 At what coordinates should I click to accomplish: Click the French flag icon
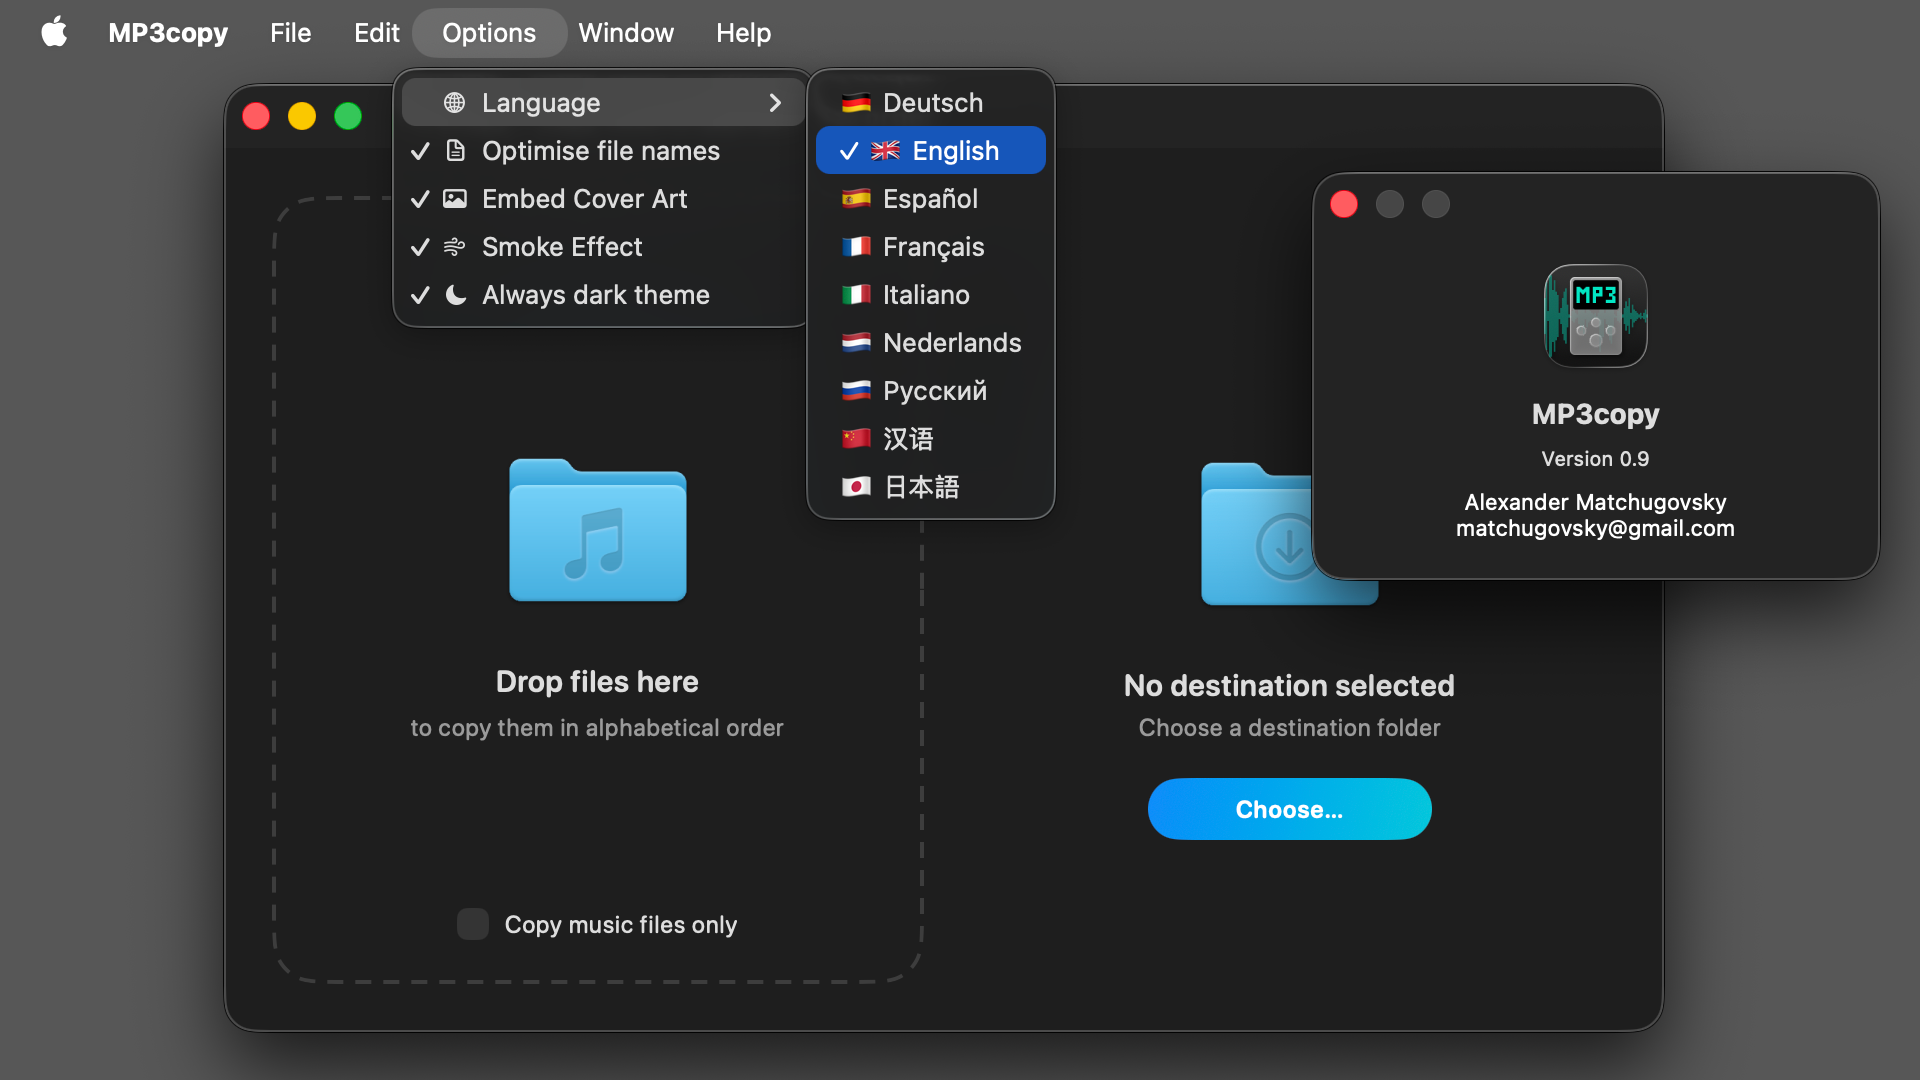(856, 247)
